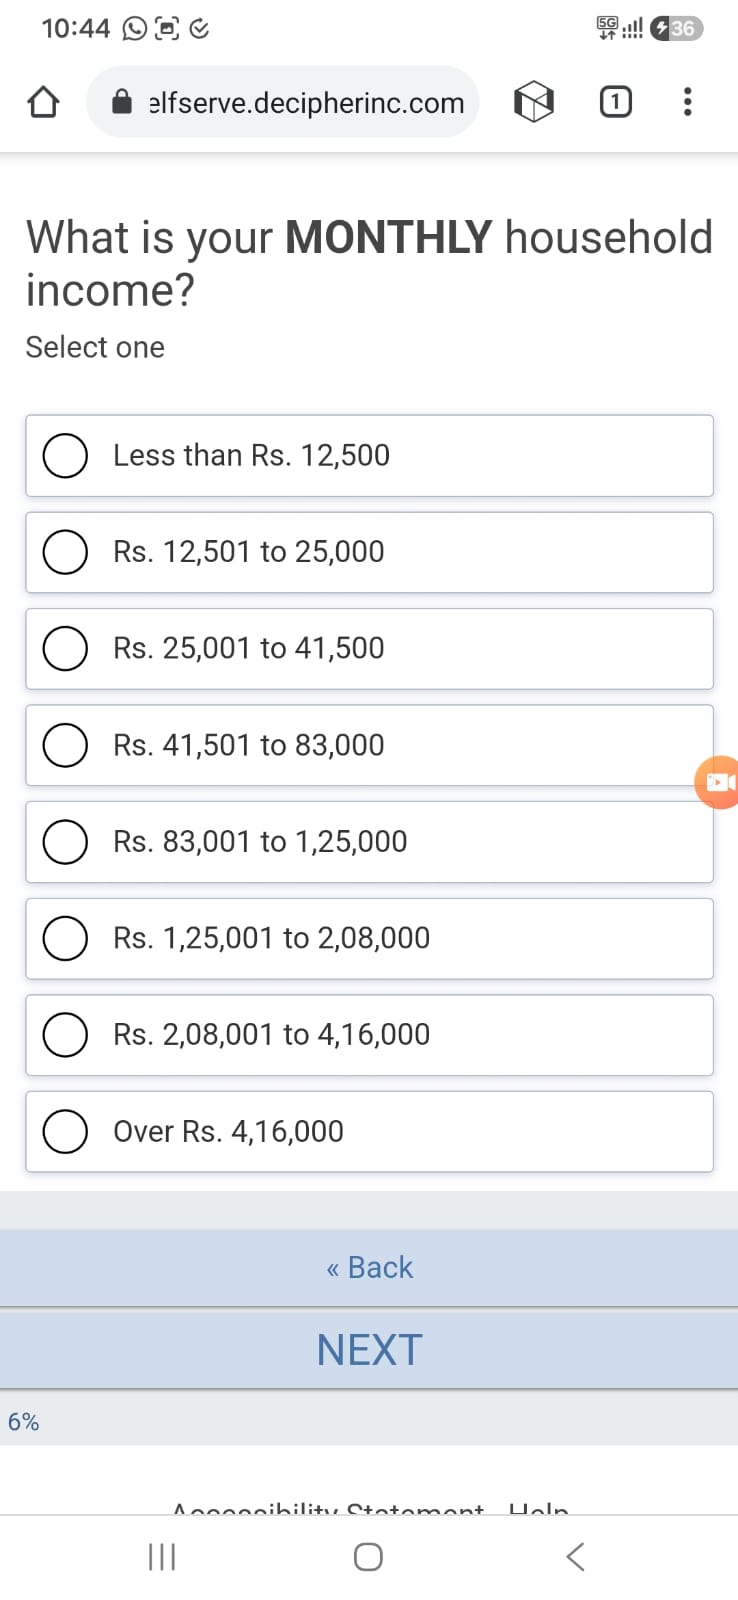
Task: Open the cube extension icon in toolbar
Action: (534, 102)
